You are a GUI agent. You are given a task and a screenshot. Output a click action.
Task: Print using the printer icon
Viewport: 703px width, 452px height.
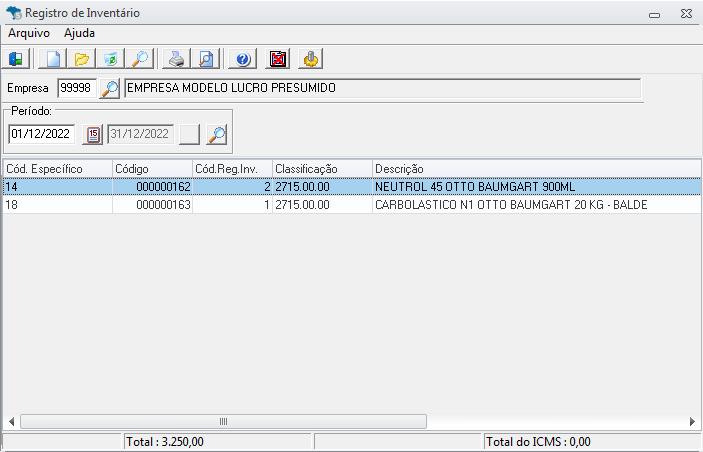[x=176, y=59]
